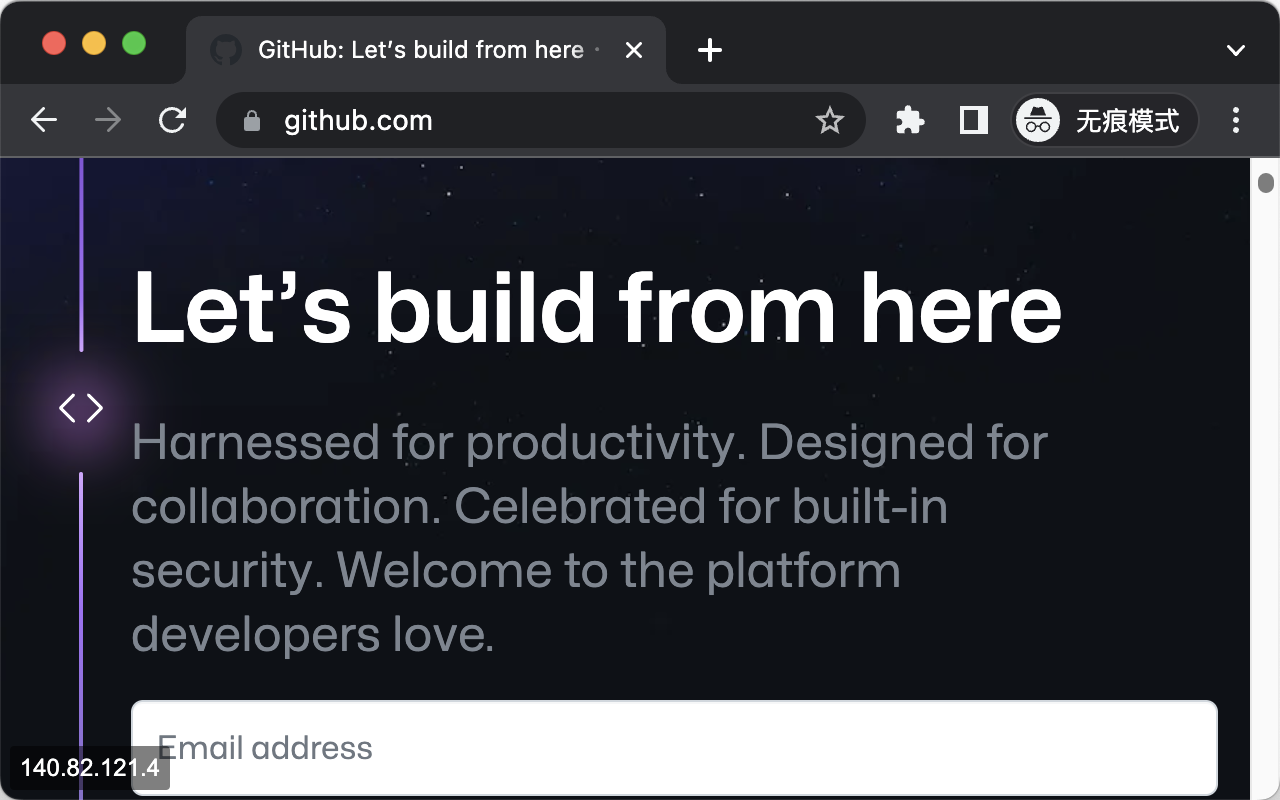Click the forward navigation arrow
The width and height of the screenshot is (1280, 800).
108,121
